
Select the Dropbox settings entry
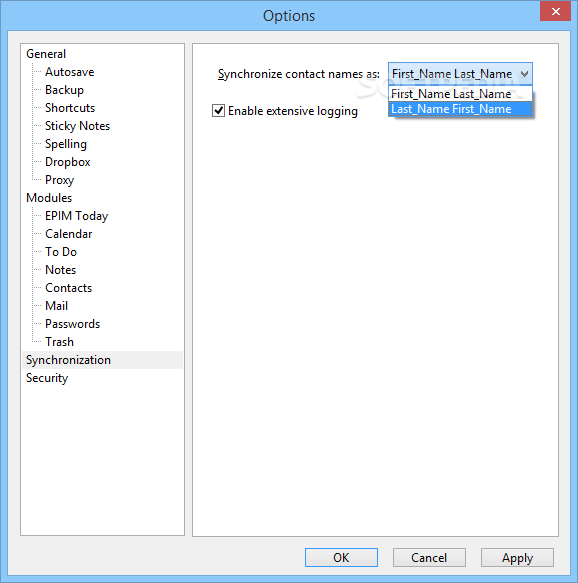coord(68,162)
